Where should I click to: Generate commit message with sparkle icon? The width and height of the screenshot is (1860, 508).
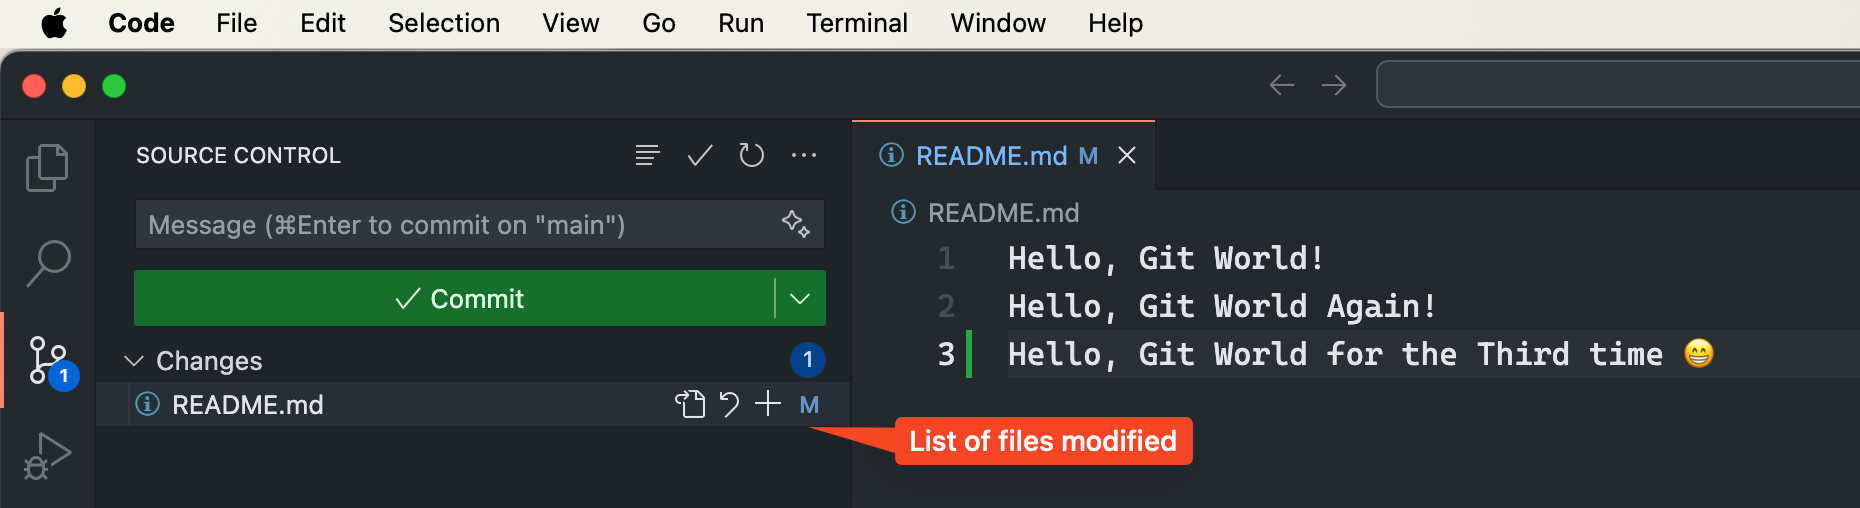pos(796,223)
